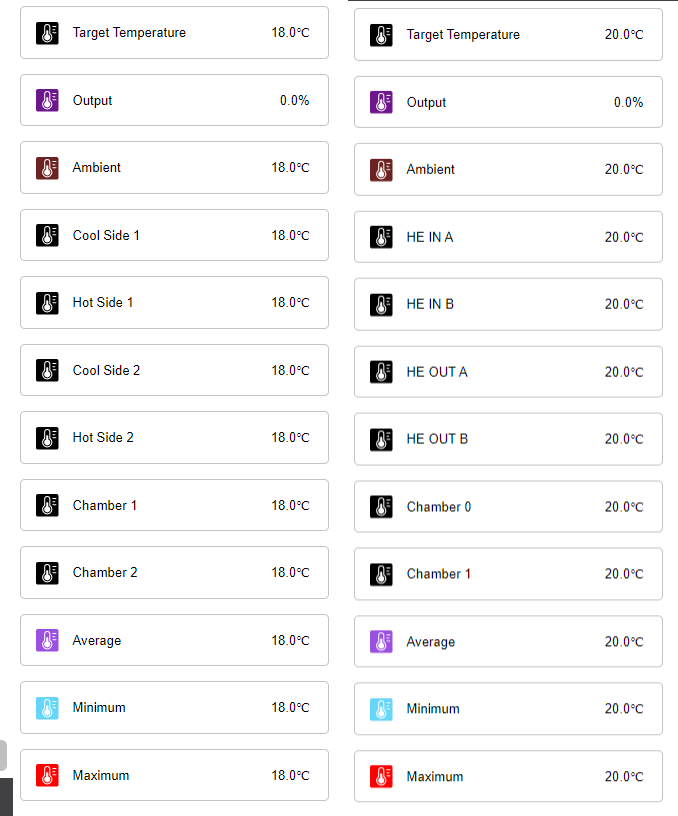The width and height of the screenshot is (678, 816).
Task: Click the violet Average icon at 18.0°C
Action: tap(48, 640)
